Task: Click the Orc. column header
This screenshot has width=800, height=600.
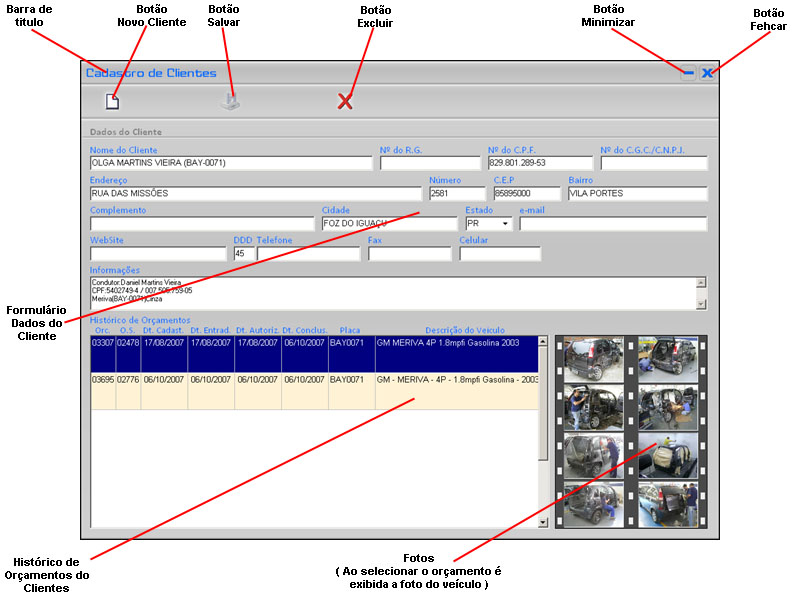Action: tap(103, 330)
